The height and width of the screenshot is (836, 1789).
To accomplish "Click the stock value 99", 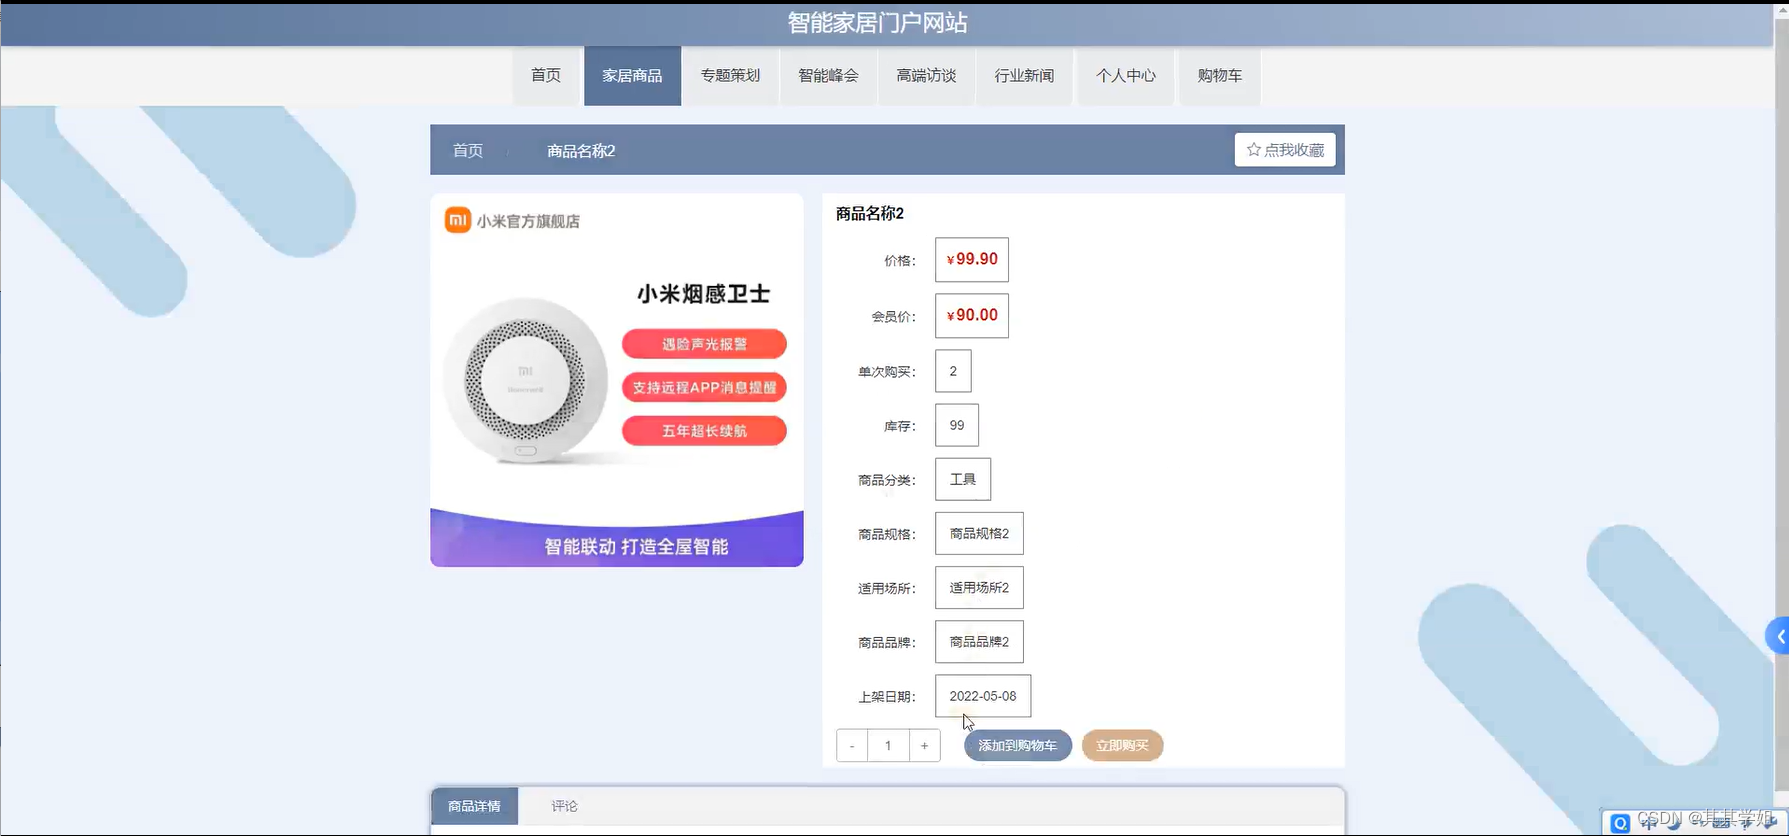I will 957,425.
